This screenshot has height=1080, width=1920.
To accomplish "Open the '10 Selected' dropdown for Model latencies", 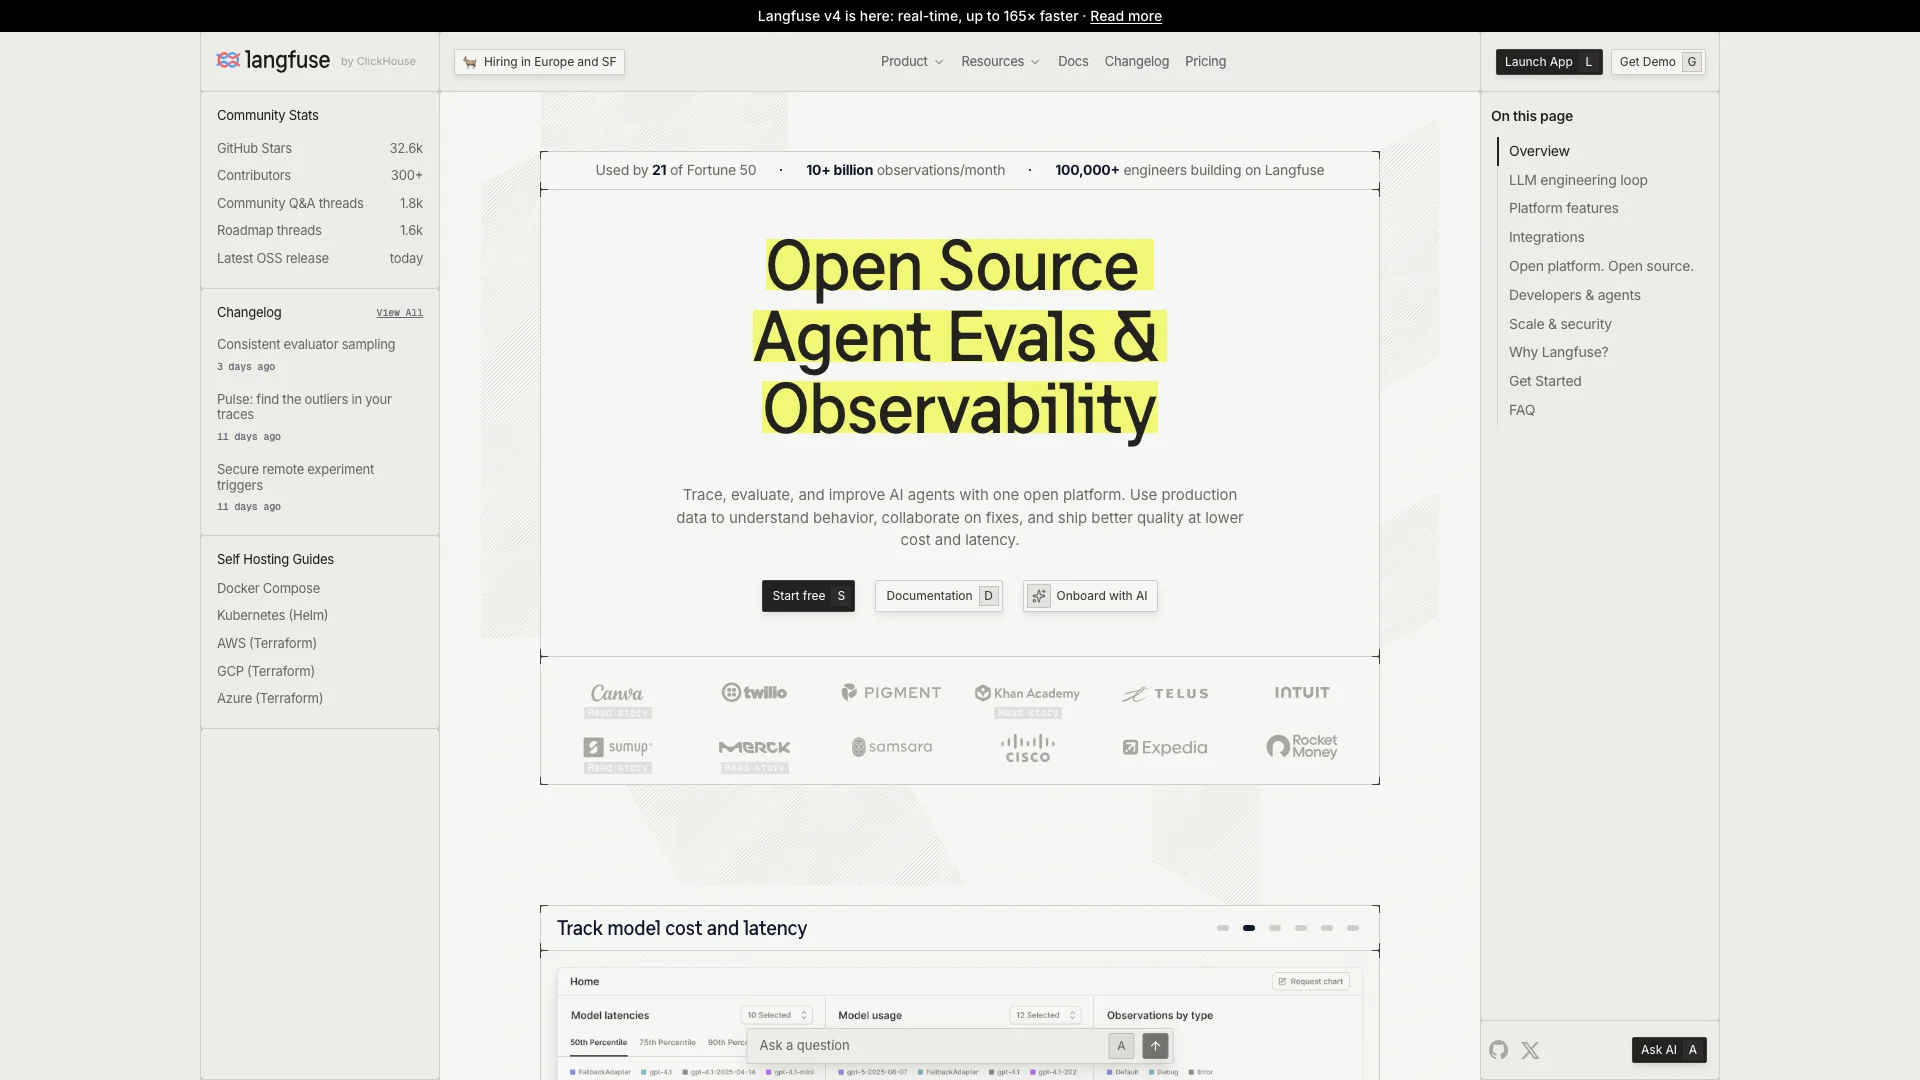I will pyautogui.click(x=777, y=1015).
